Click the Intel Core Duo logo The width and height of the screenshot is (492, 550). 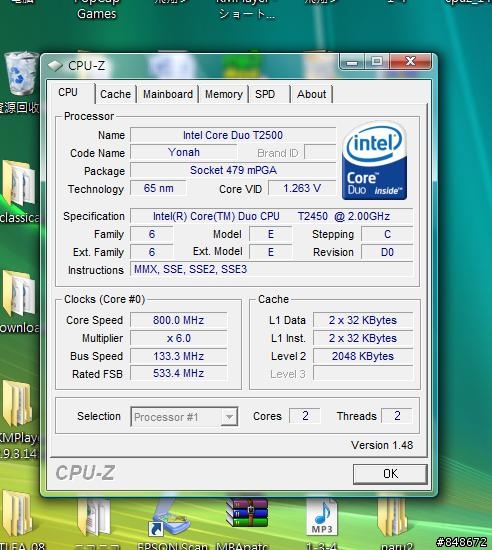coord(375,161)
